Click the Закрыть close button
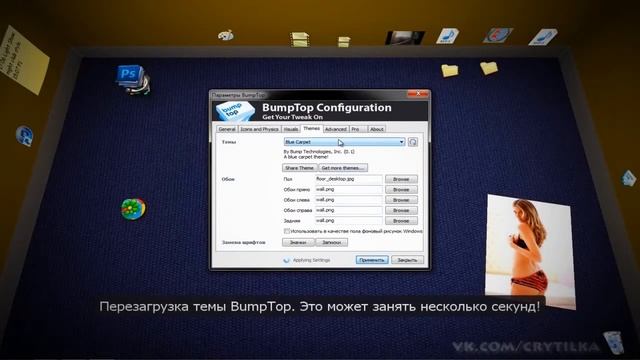The width and height of the screenshot is (640, 360). pos(407,260)
